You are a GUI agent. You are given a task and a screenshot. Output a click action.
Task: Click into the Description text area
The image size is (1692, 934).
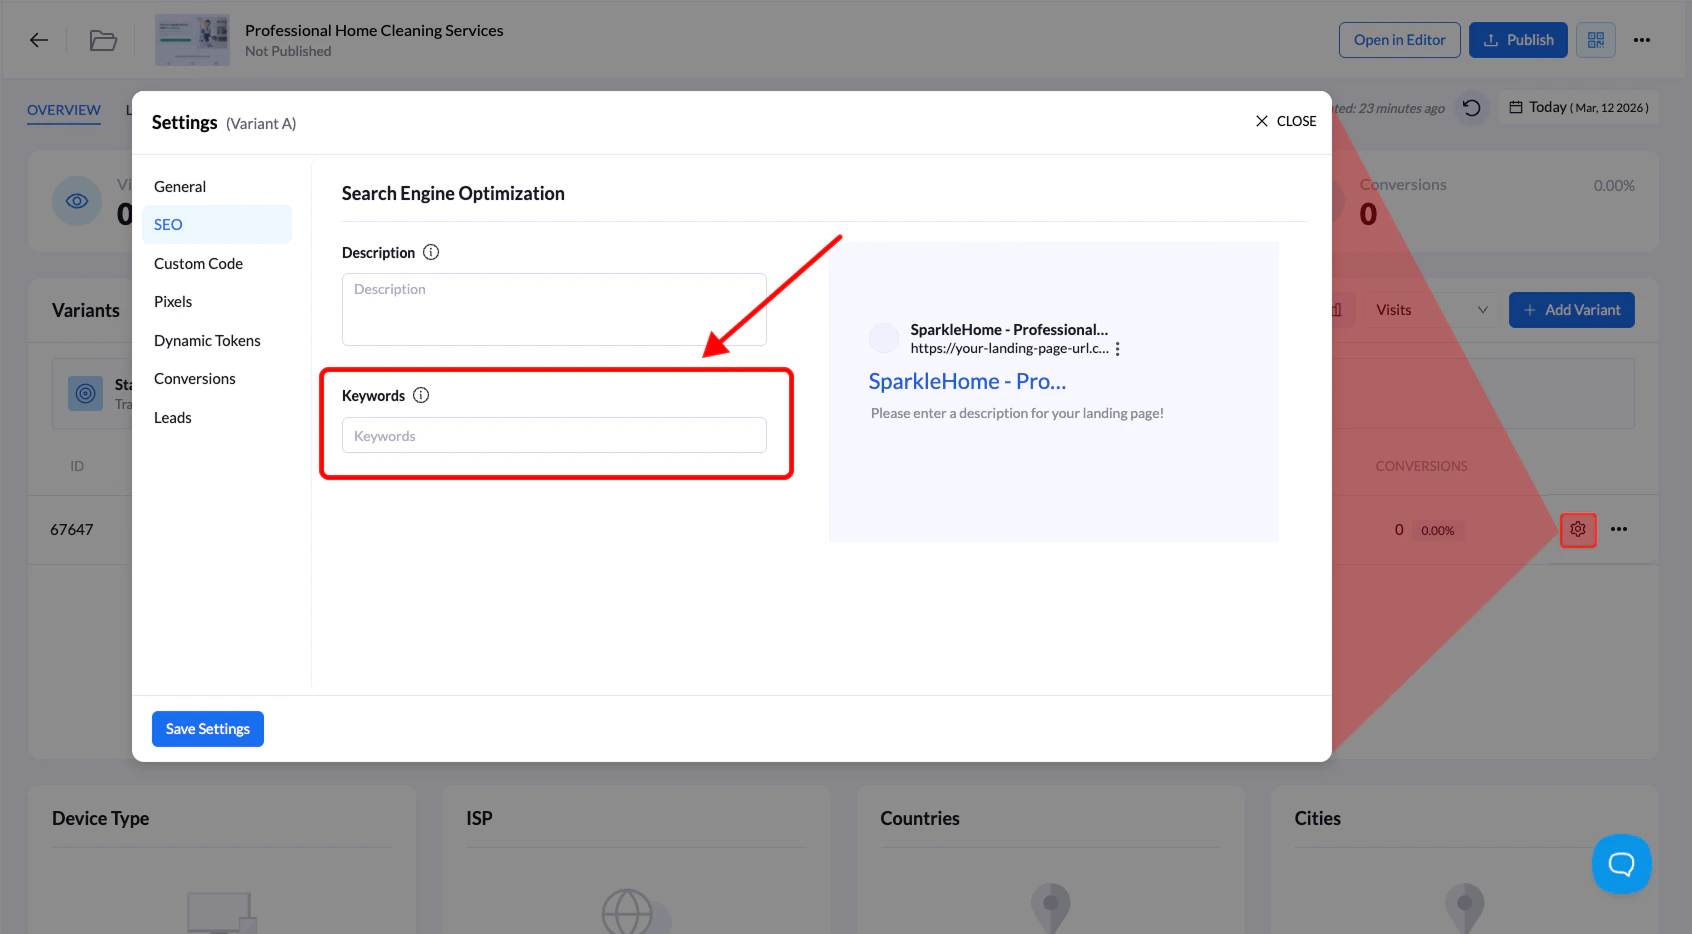tap(554, 310)
